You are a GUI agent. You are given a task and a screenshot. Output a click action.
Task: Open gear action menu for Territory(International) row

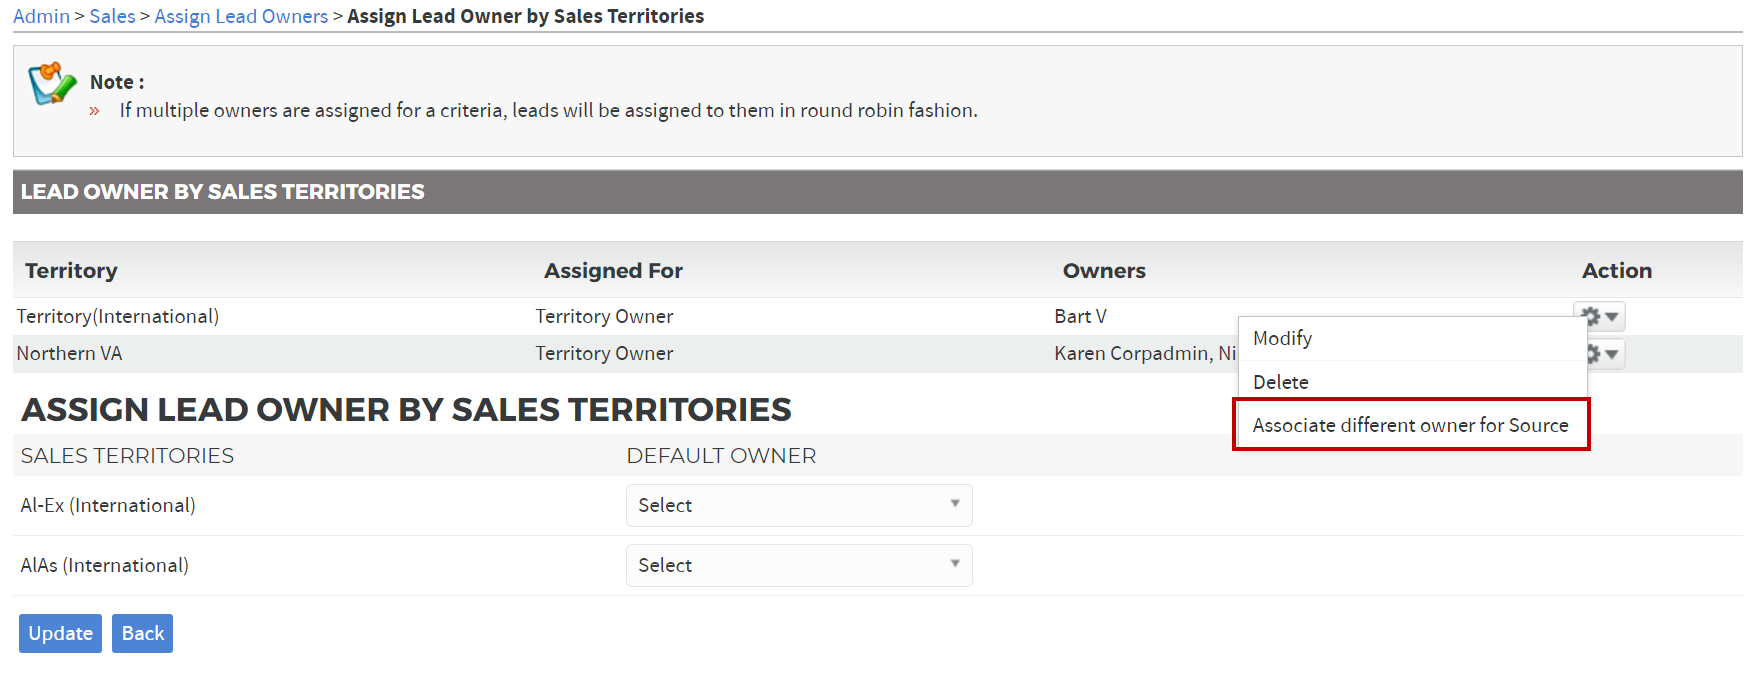coord(1599,316)
